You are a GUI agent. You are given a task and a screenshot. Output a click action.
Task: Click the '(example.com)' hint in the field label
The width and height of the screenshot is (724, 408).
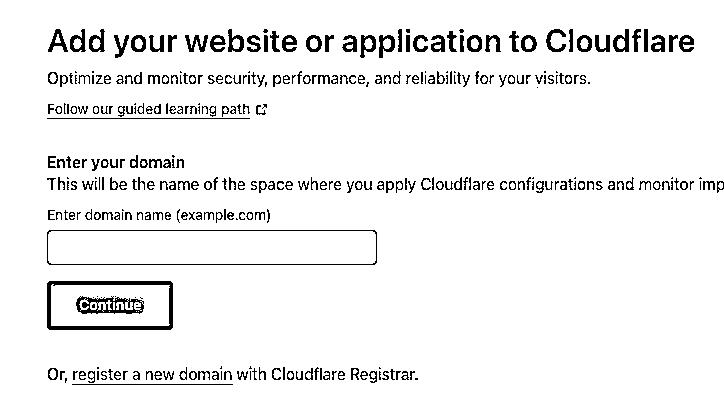pyautogui.click(x=223, y=215)
